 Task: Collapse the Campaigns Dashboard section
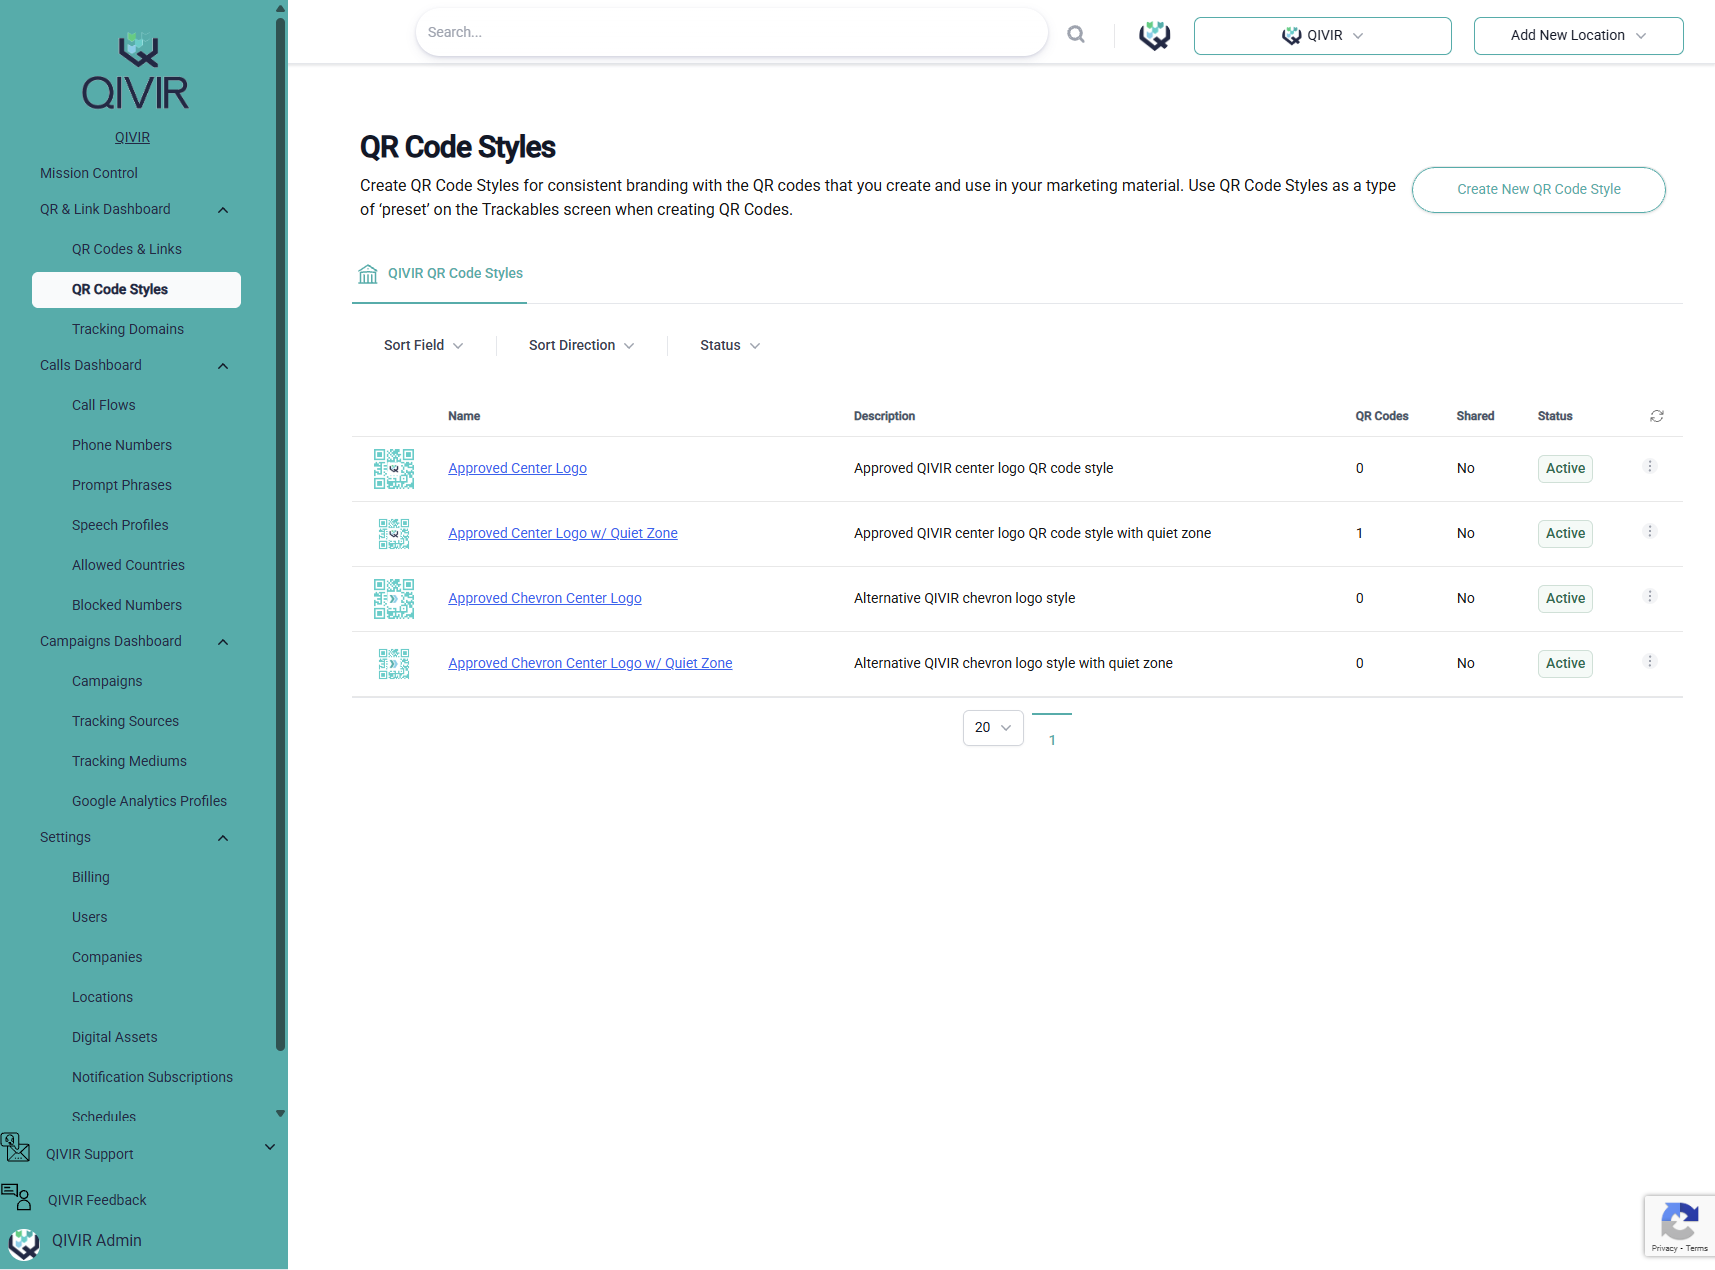coord(223,642)
